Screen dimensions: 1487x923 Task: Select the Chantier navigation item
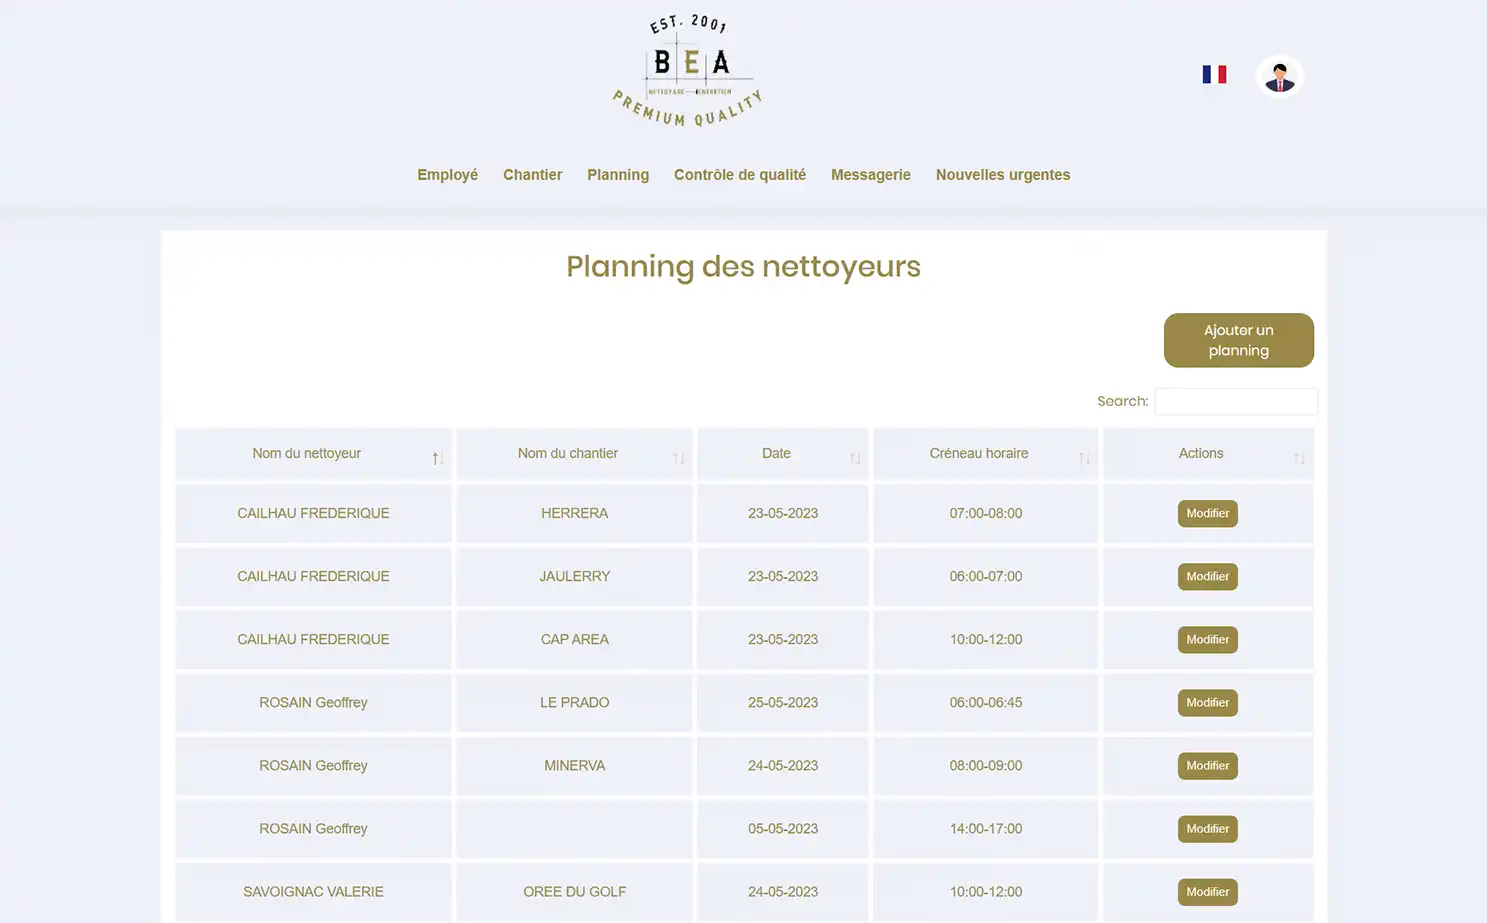[532, 175]
